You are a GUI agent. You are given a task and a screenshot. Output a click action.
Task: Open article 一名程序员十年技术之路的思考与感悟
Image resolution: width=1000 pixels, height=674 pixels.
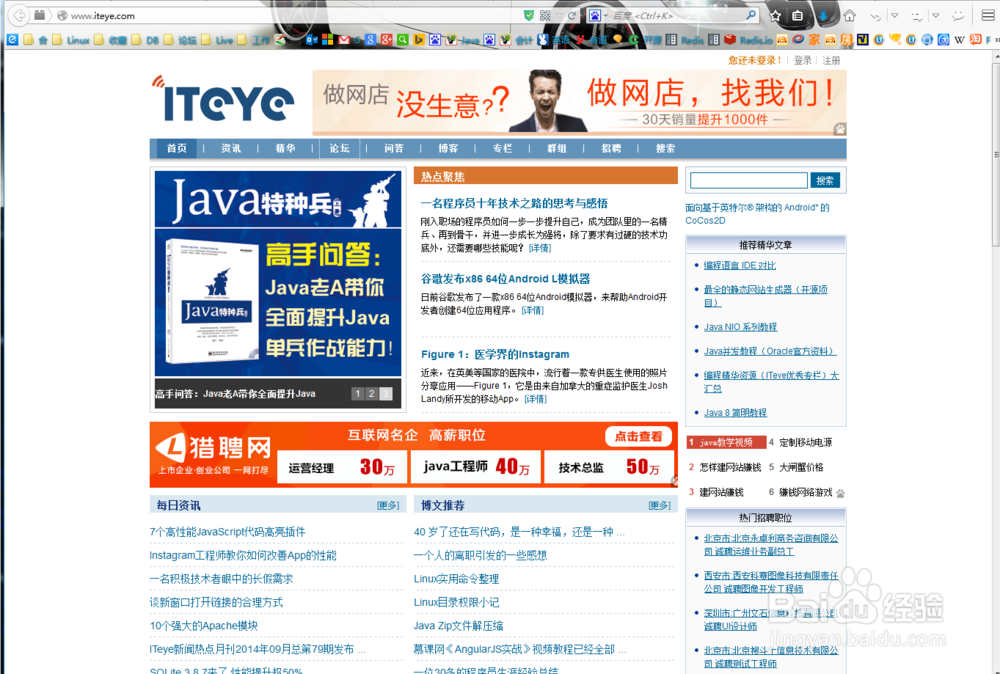pos(514,203)
